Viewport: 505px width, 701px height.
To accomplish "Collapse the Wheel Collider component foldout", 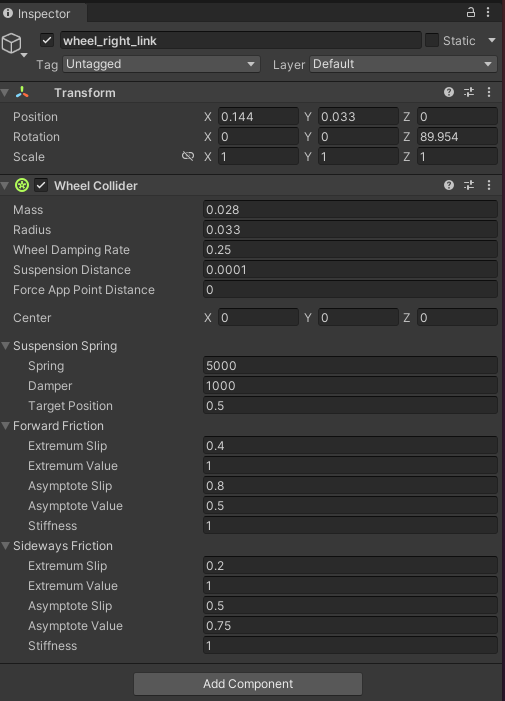I will tap(5, 186).
